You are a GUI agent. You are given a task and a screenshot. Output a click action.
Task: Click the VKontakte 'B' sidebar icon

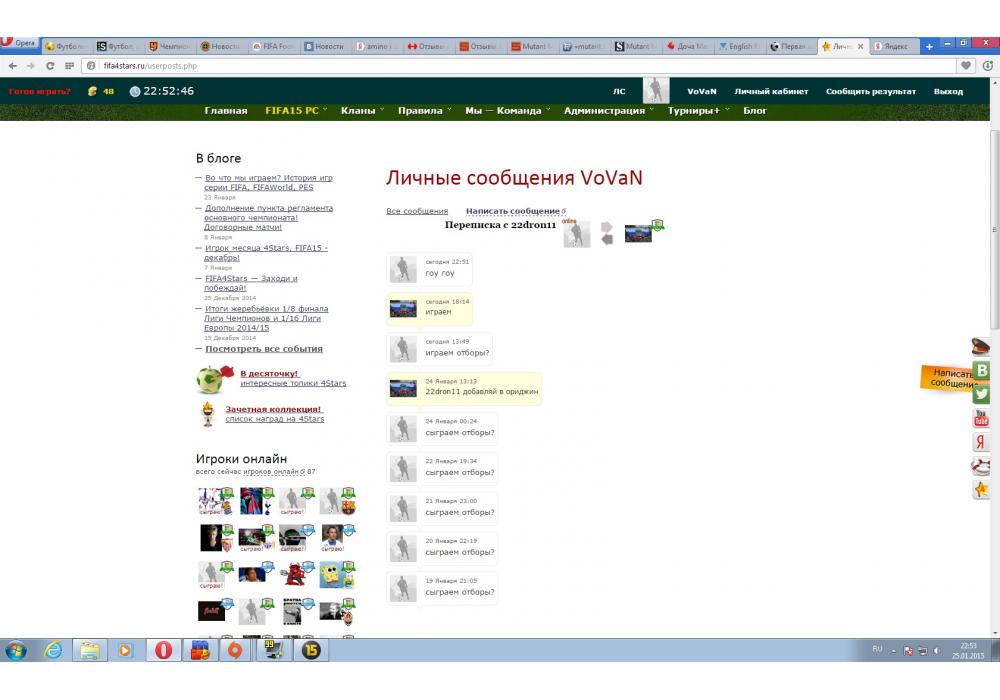coord(982,370)
